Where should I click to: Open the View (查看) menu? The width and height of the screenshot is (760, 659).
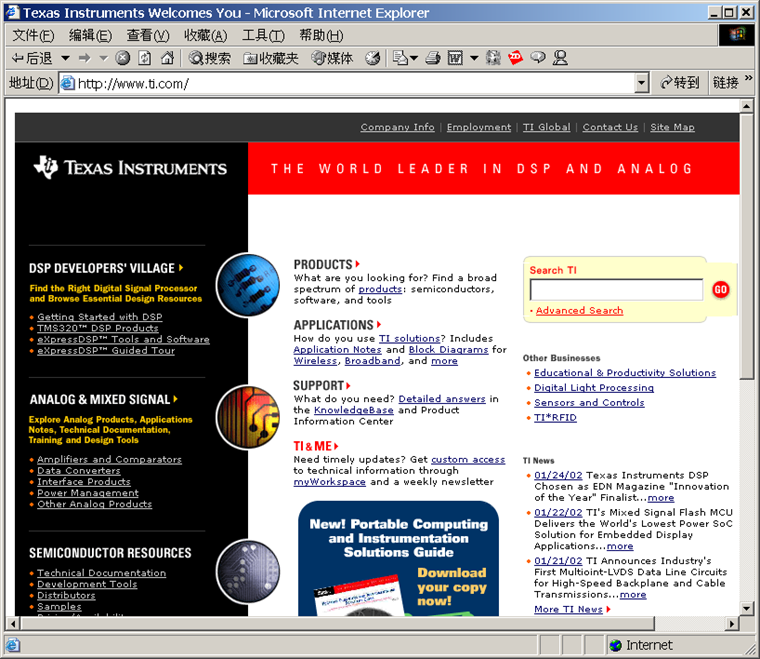[x=148, y=35]
